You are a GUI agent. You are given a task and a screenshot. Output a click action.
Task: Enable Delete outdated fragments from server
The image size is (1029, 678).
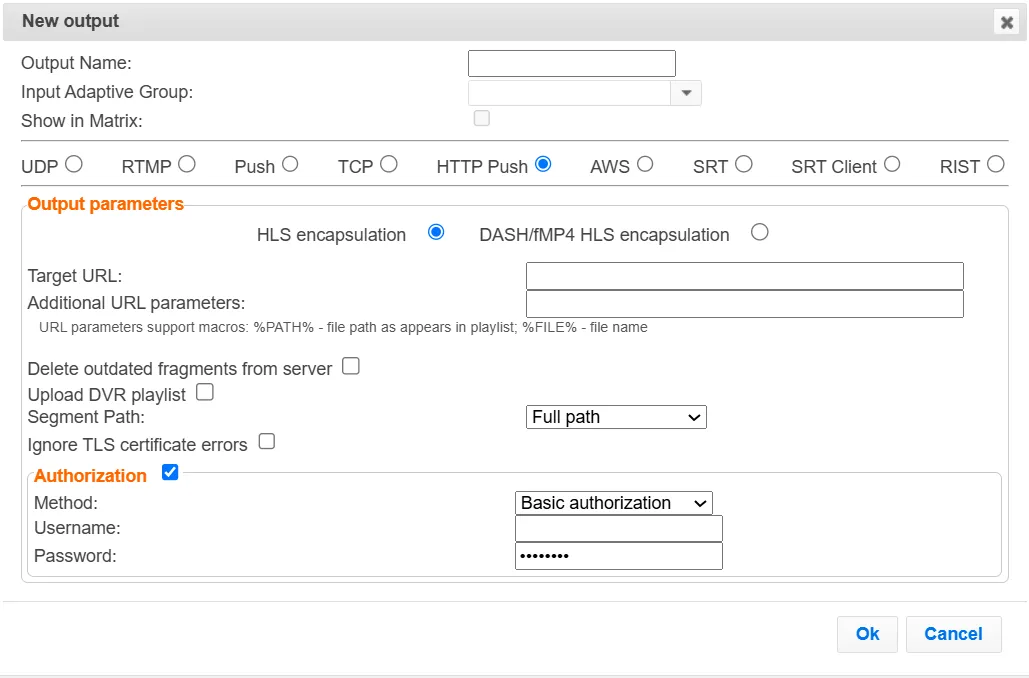(x=351, y=367)
